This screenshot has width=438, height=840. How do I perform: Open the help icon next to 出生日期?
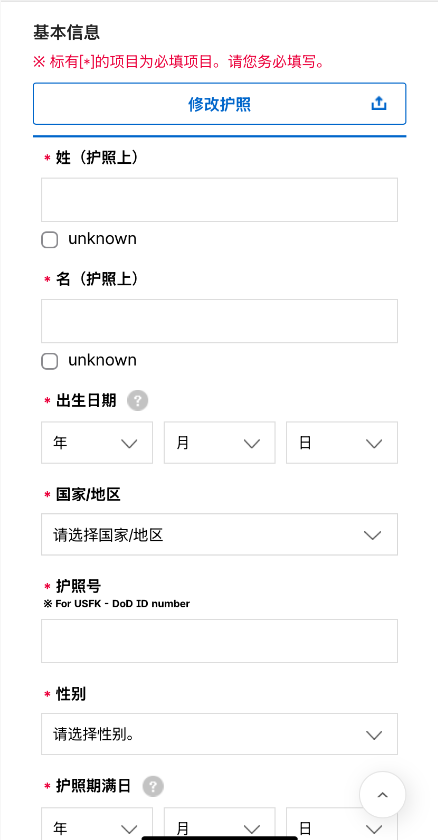pos(138,400)
